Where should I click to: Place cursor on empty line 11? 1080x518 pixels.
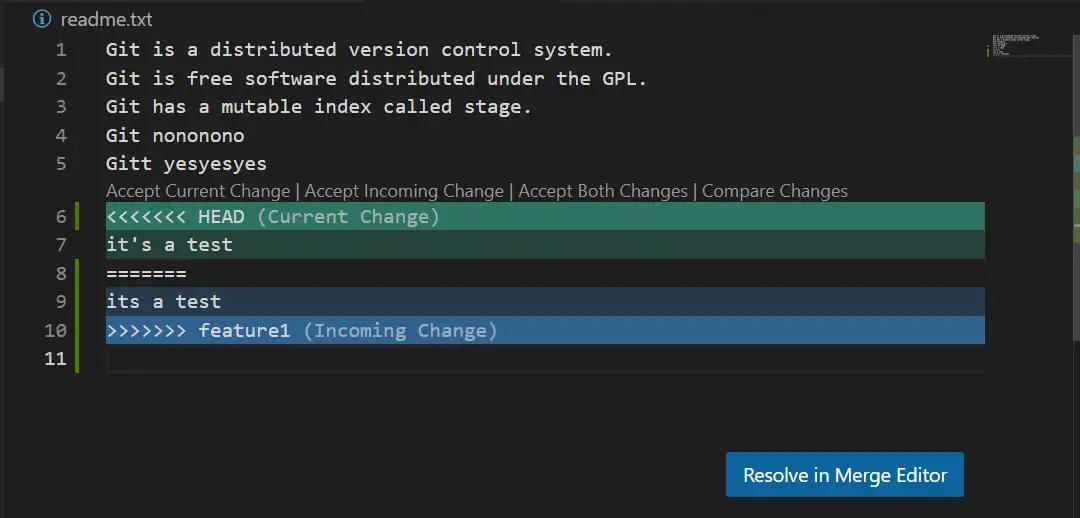coord(400,359)
